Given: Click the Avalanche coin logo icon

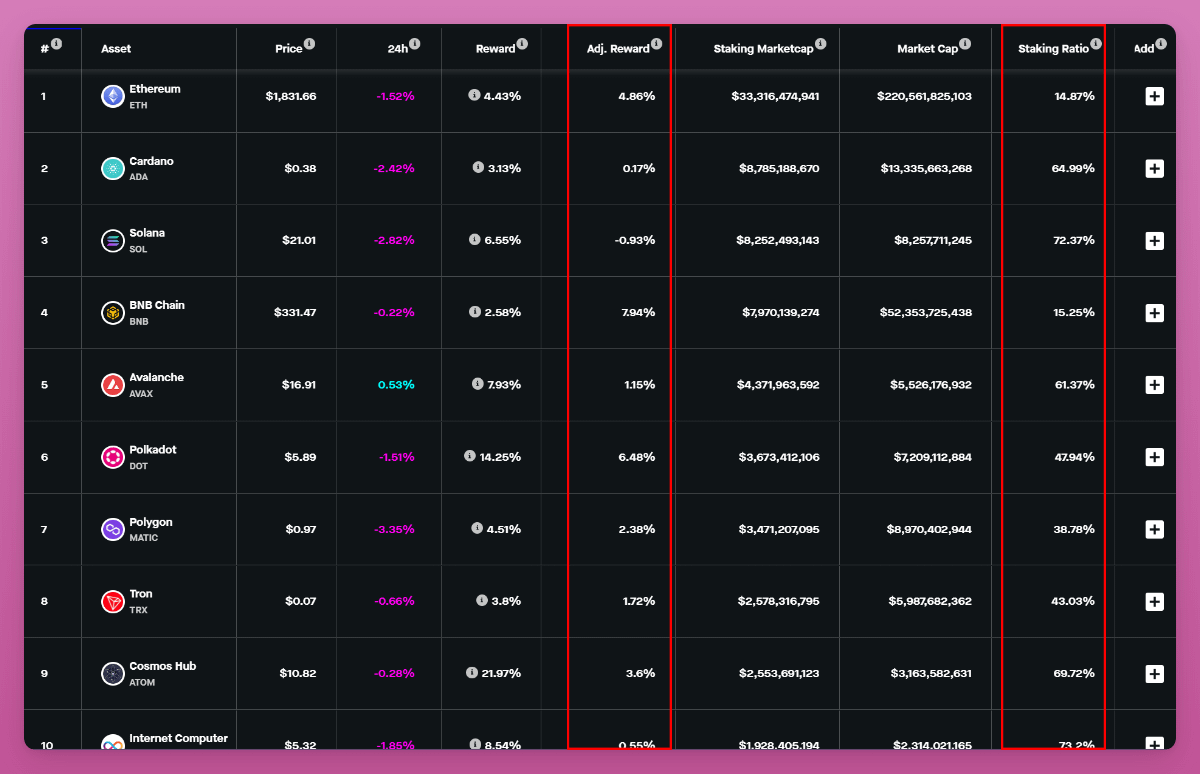Looking at the screenshot, I should coord(113,385).
